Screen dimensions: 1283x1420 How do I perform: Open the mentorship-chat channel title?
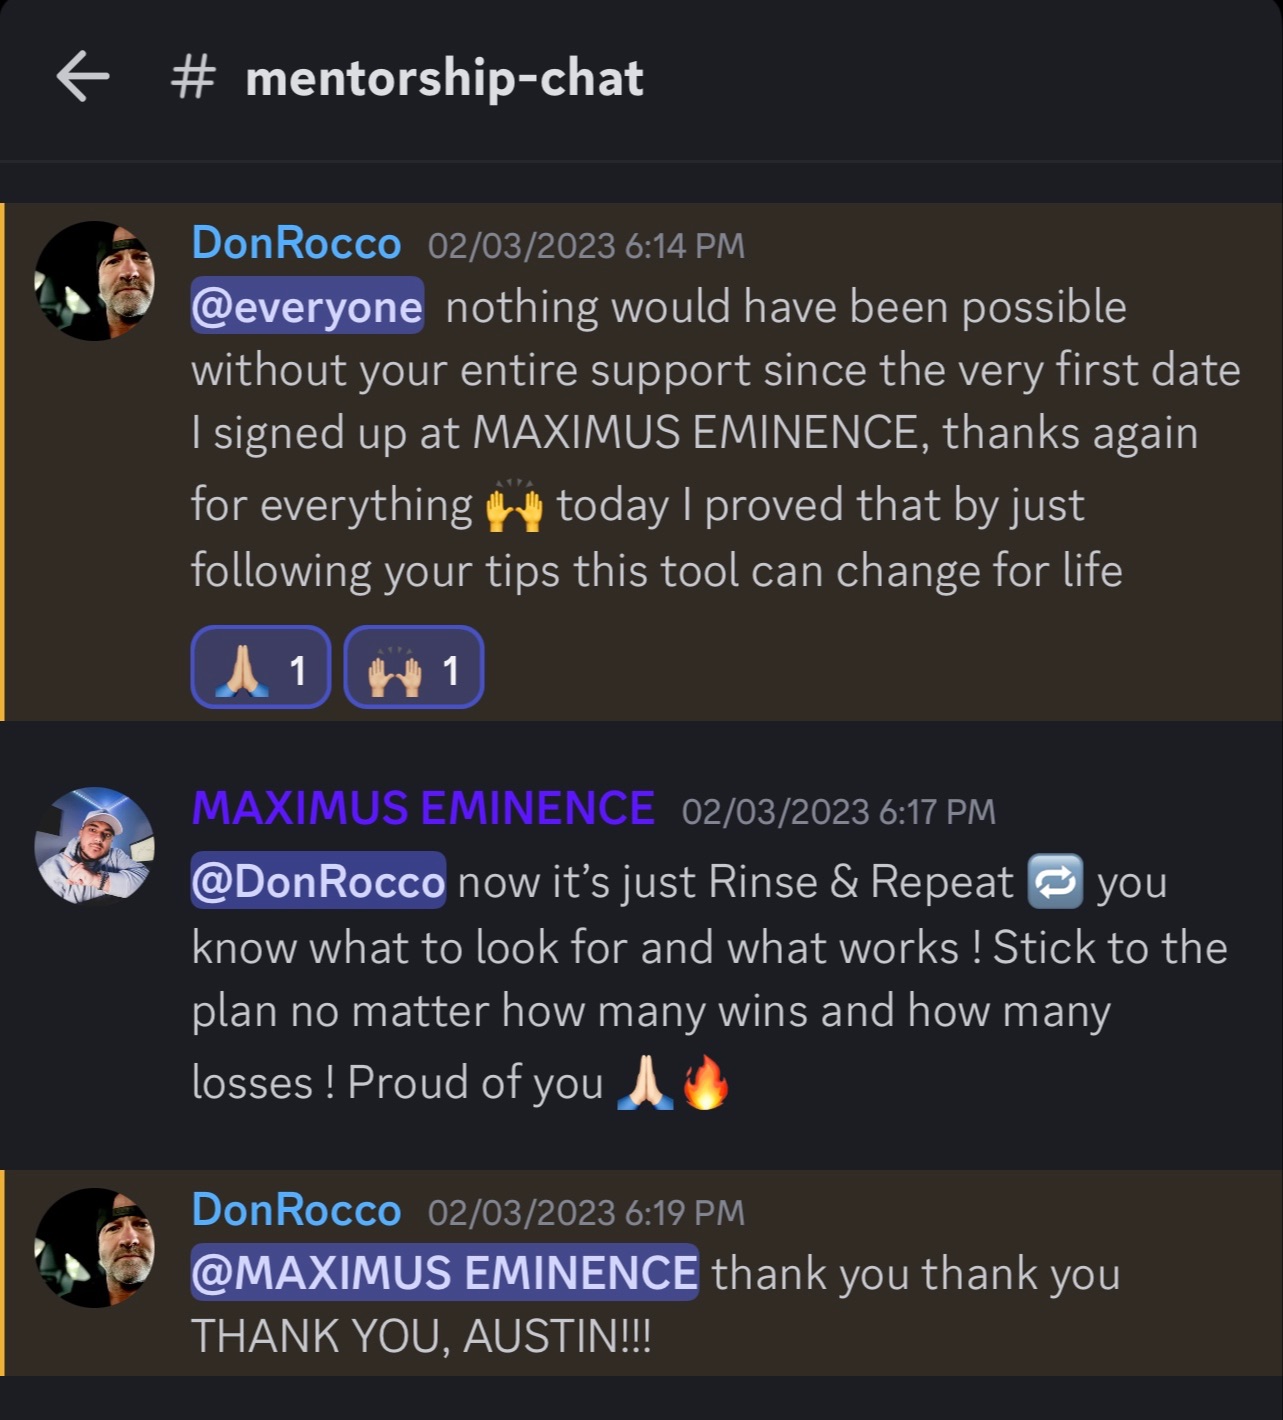tap(444, 78)
